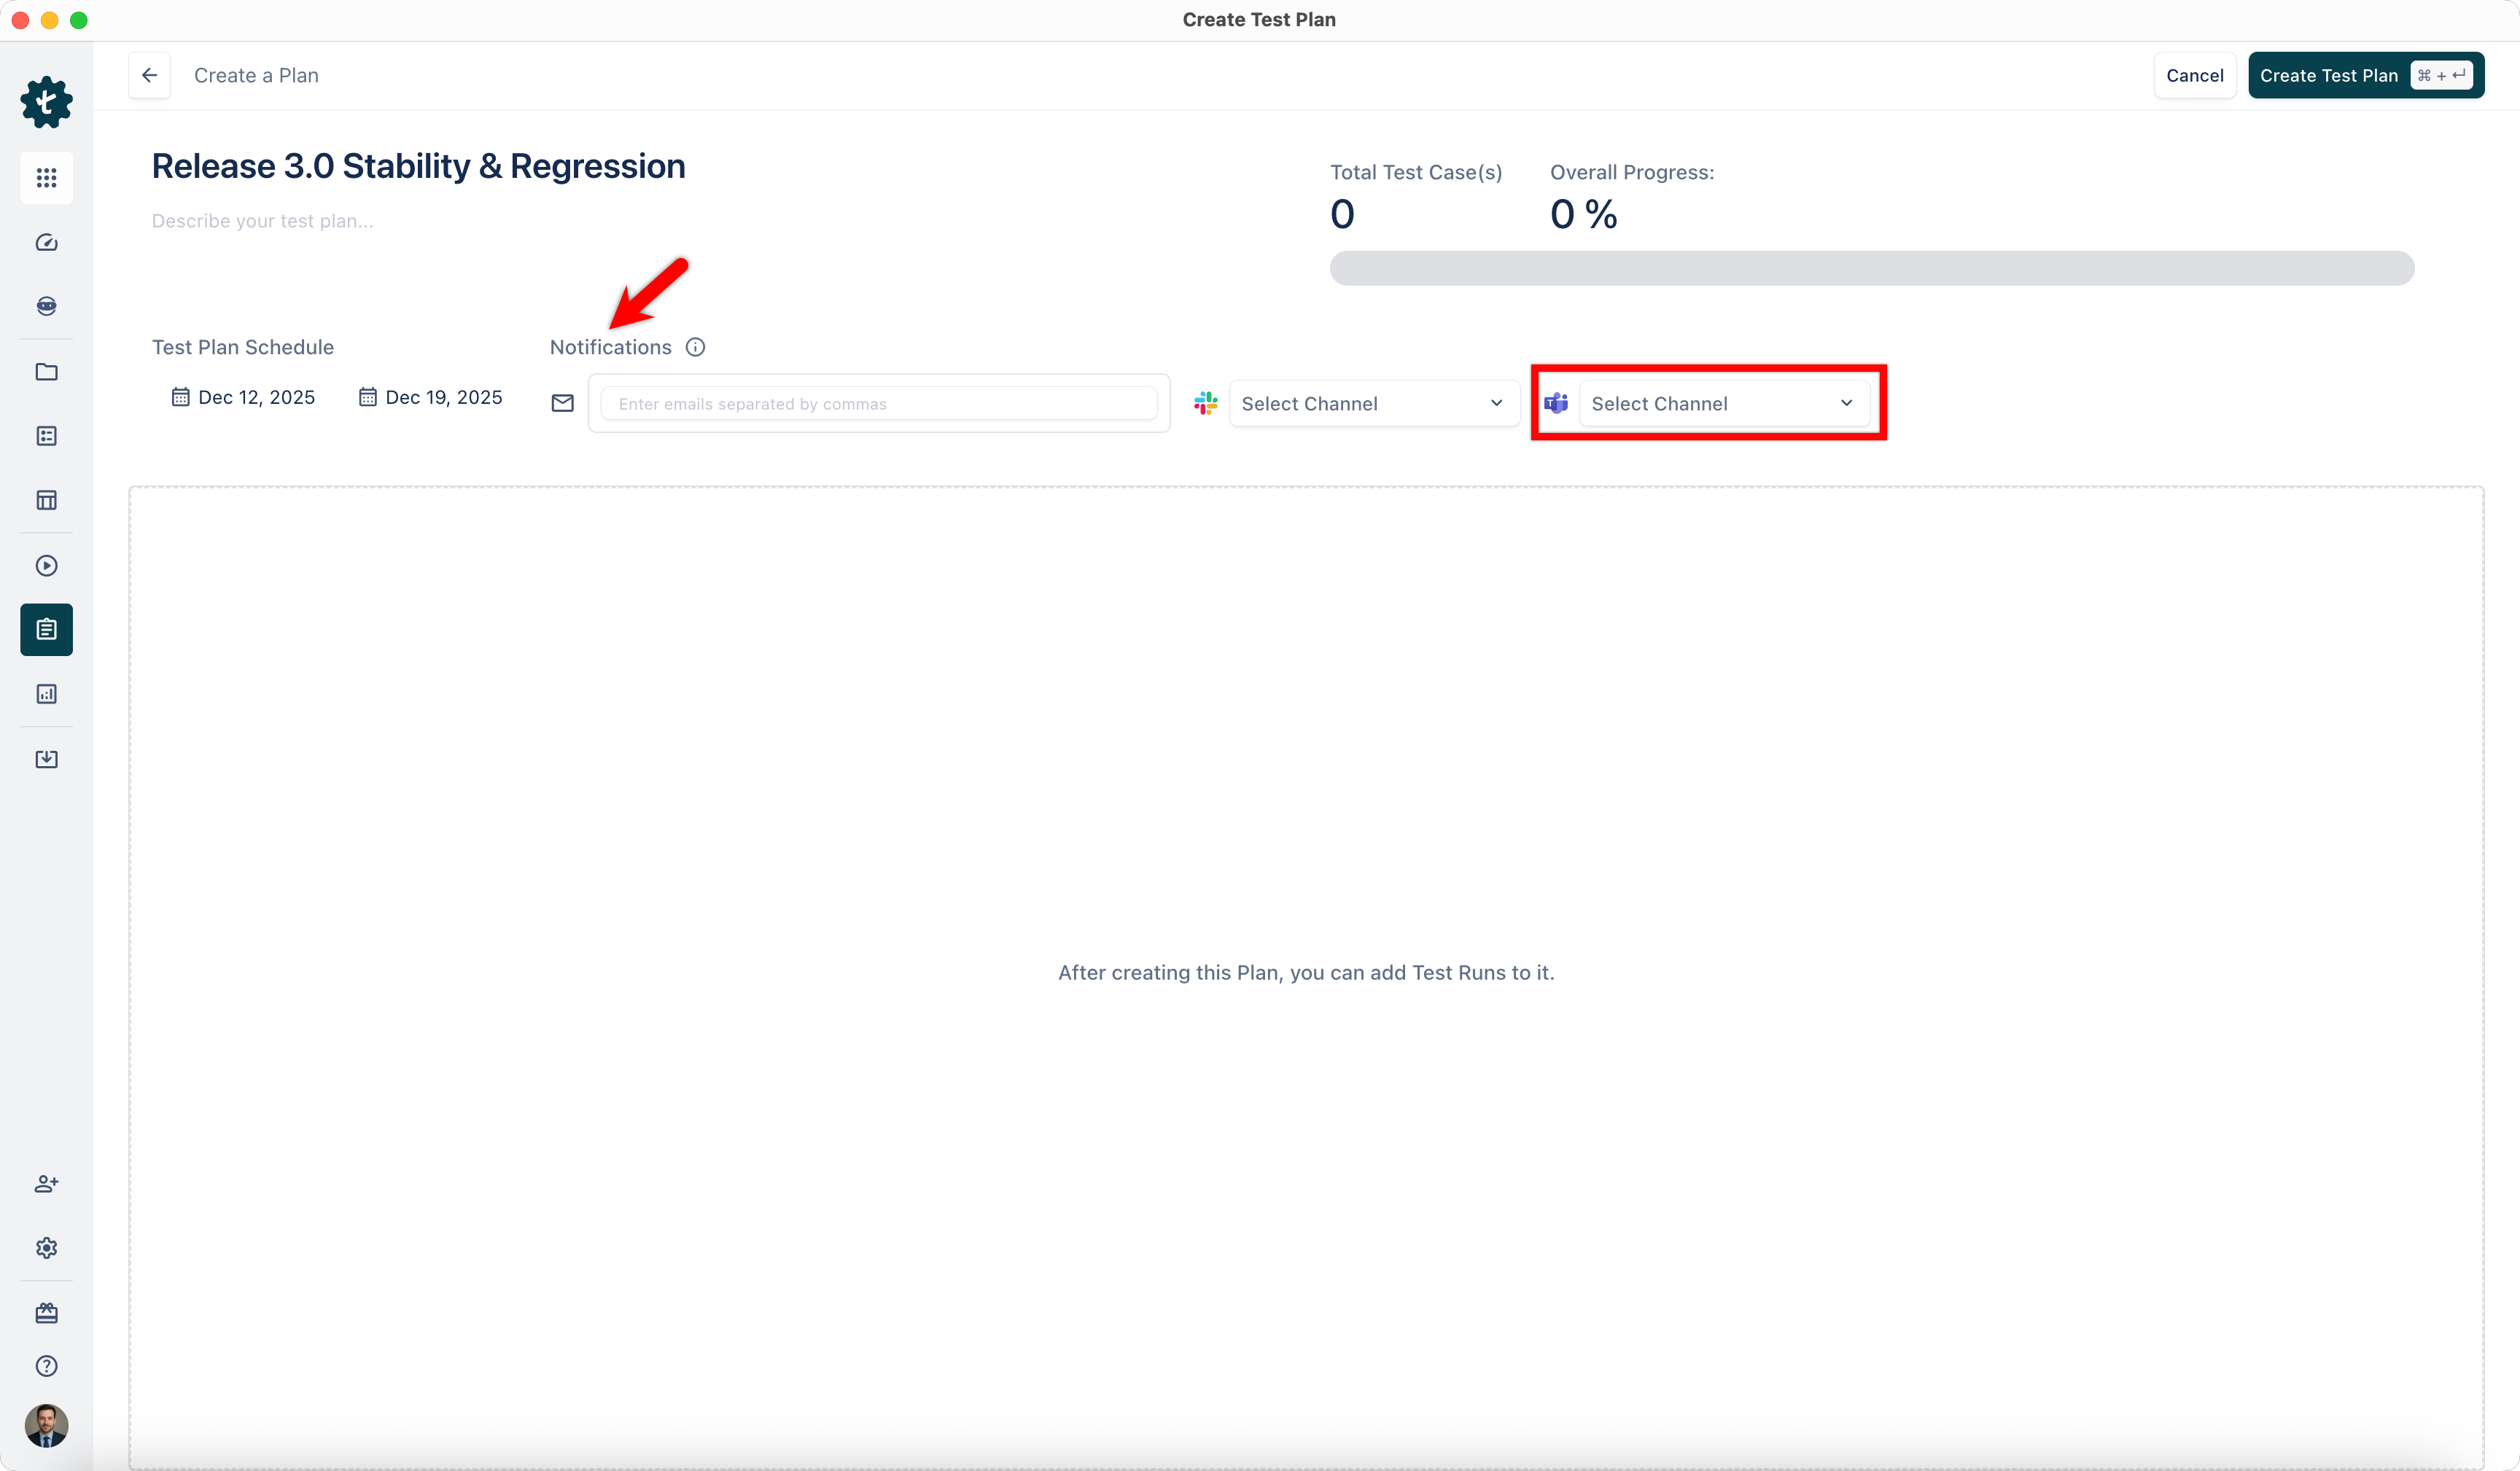Select the active Test Plans clipboard icon

[x=46, y=629]
